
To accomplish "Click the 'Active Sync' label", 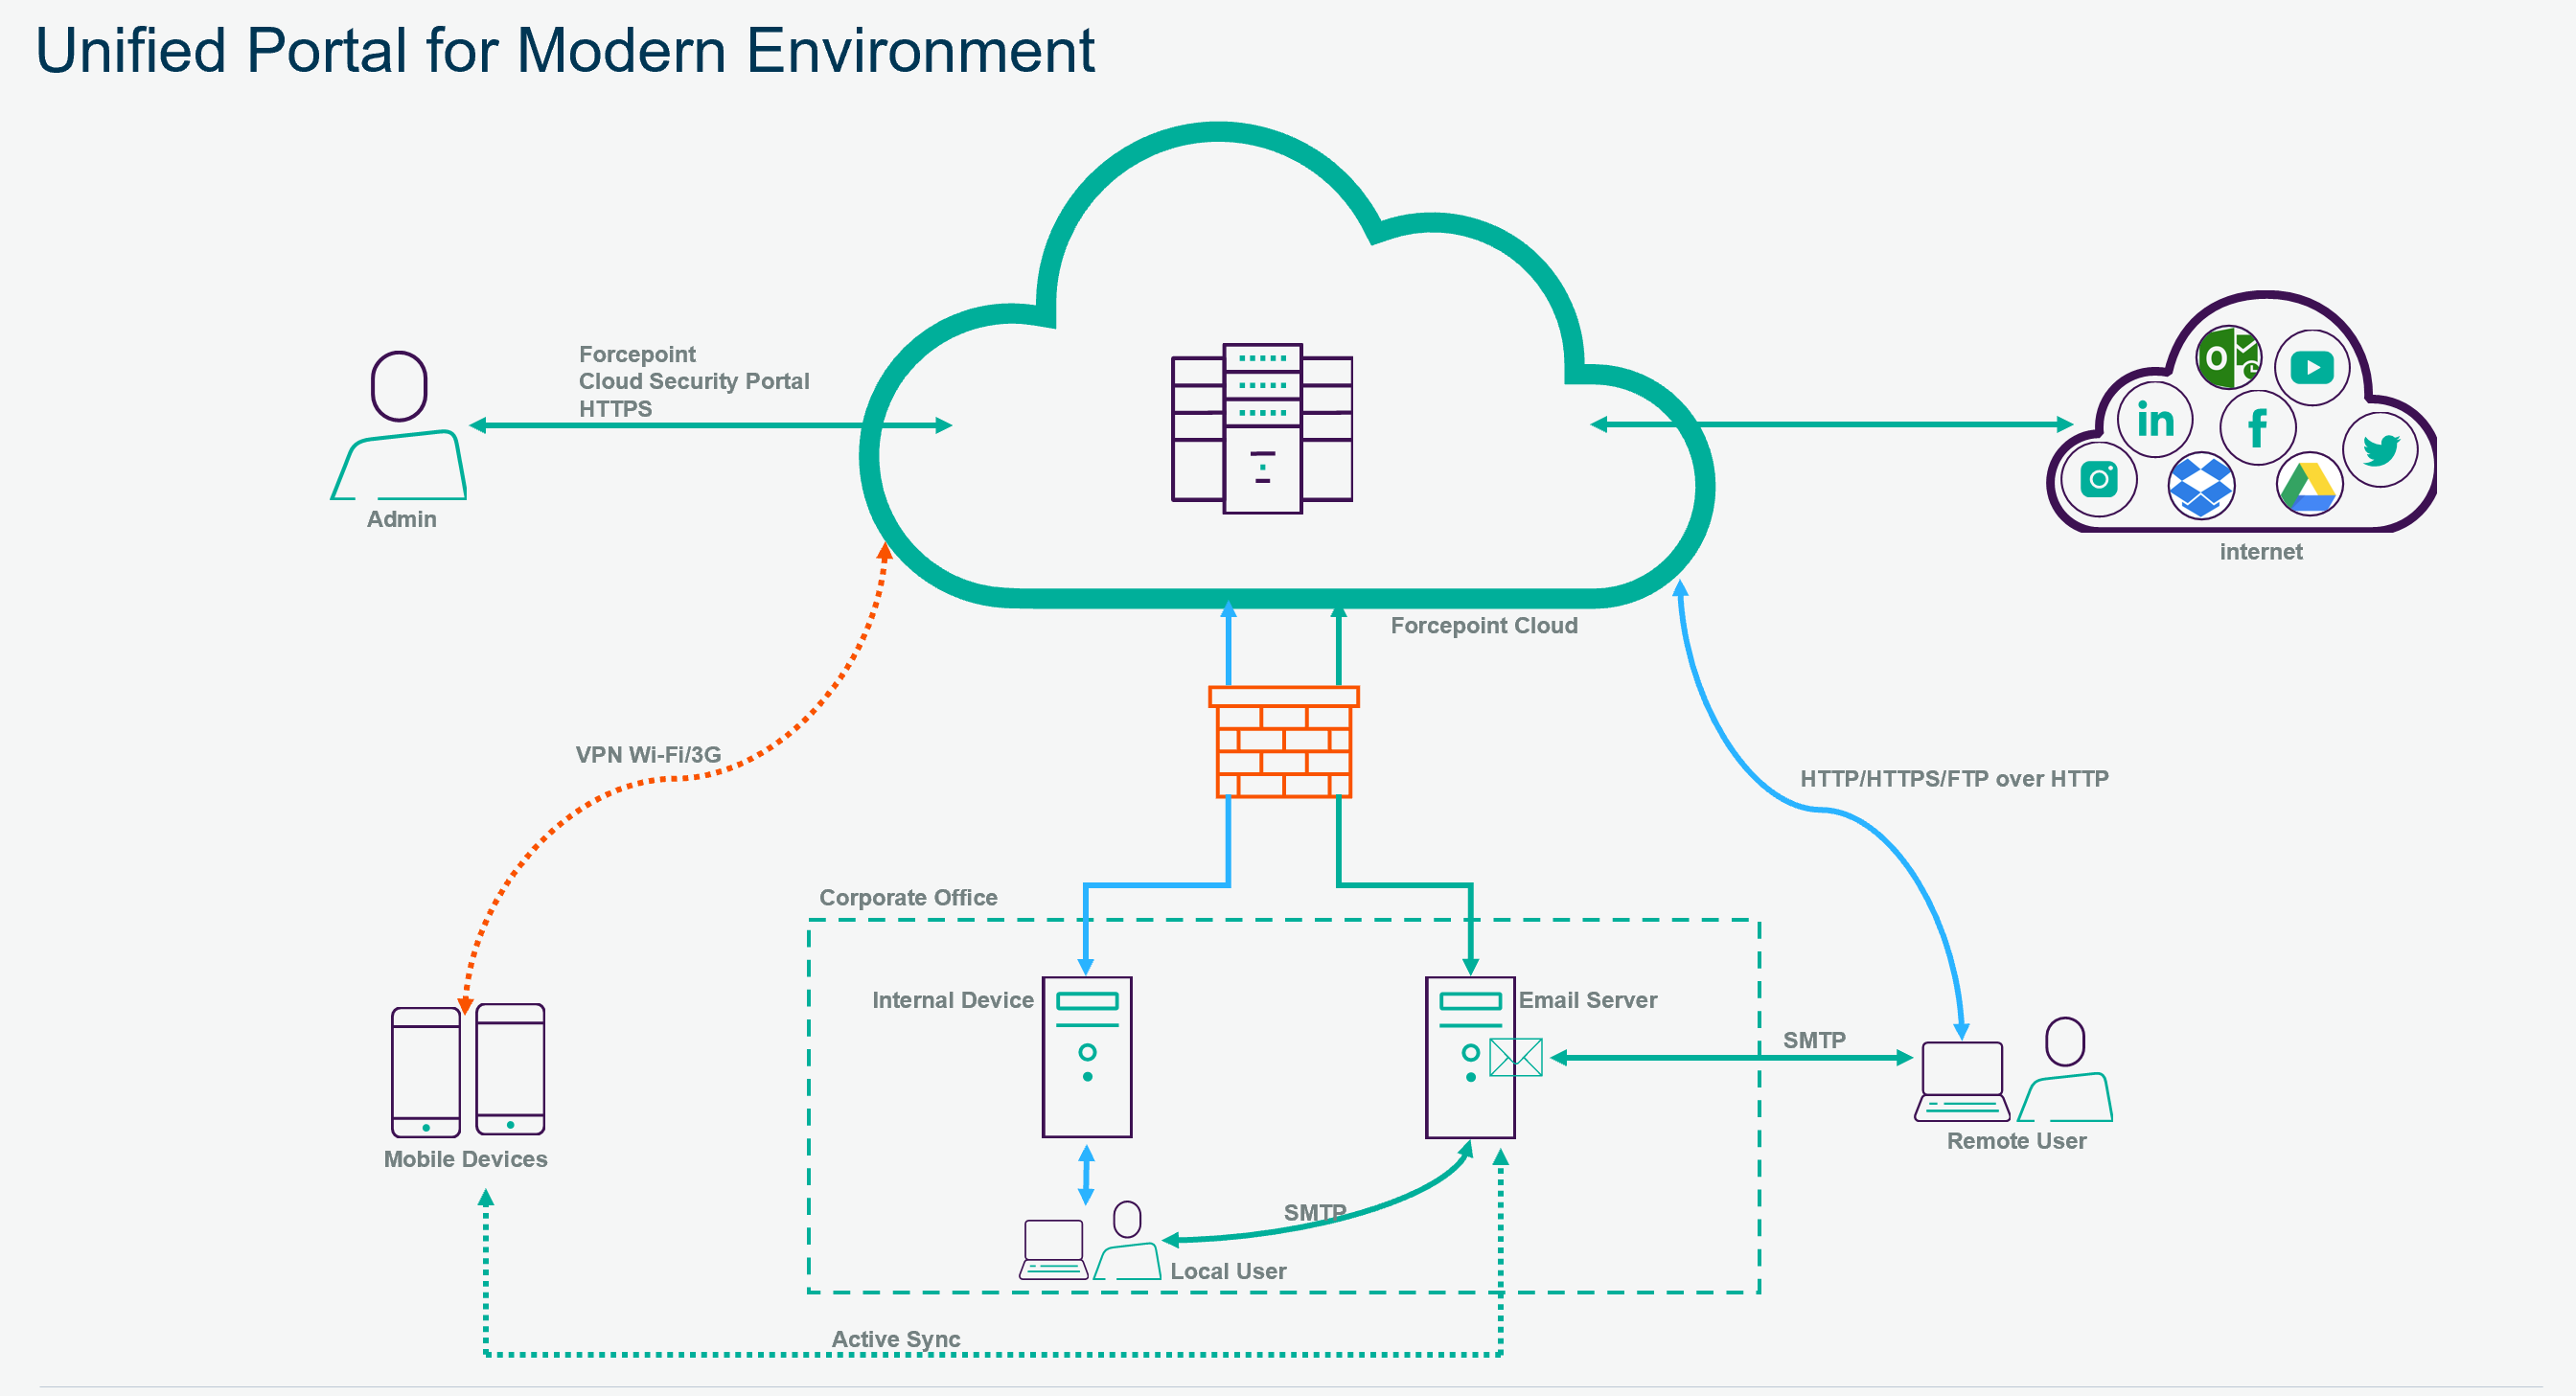I will click(x=896, y=1339).
